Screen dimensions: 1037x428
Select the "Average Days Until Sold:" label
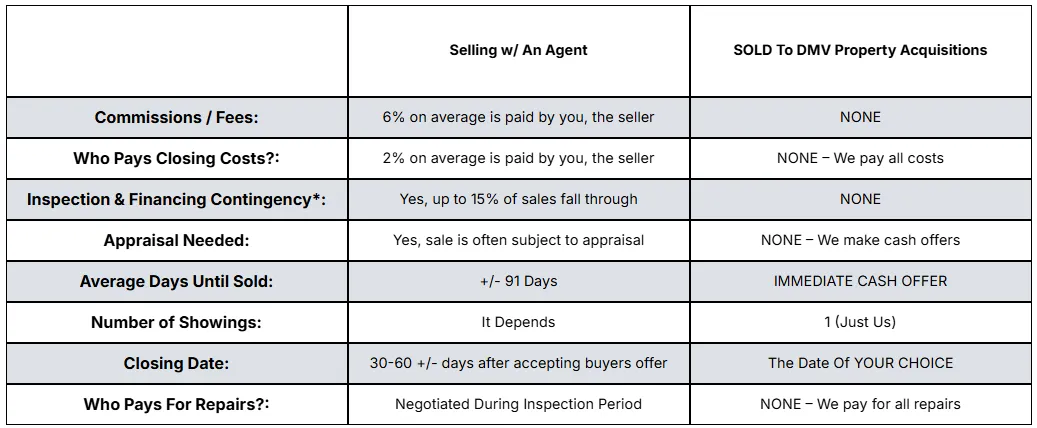point(176,282)
